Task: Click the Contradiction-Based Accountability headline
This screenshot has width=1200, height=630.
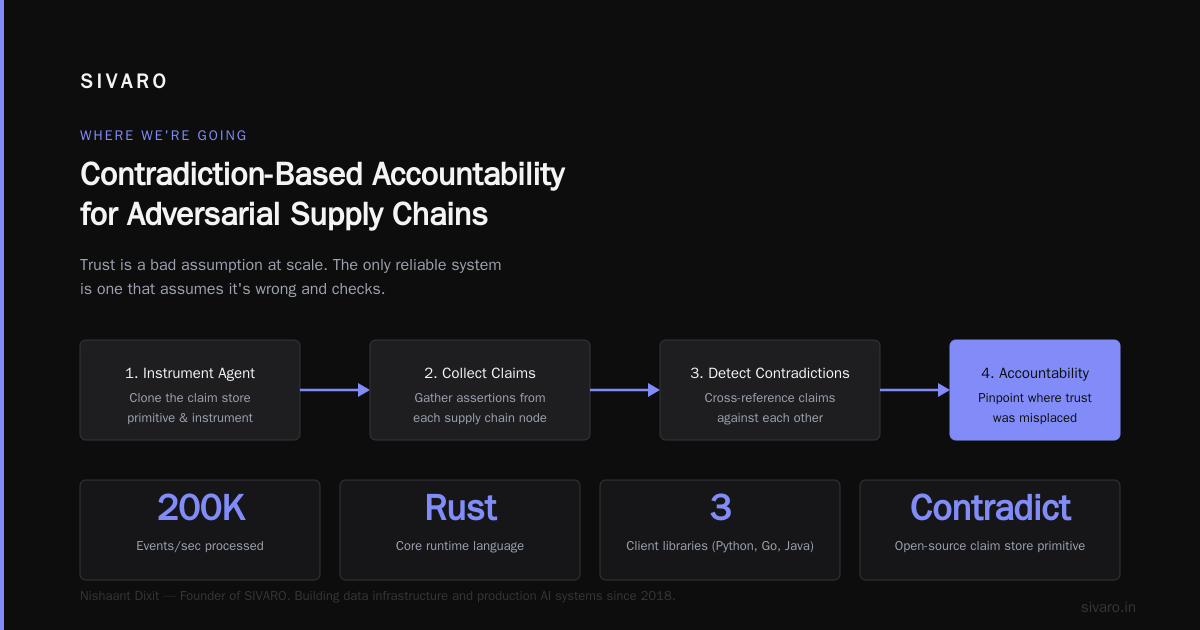Action: [322, 194]
